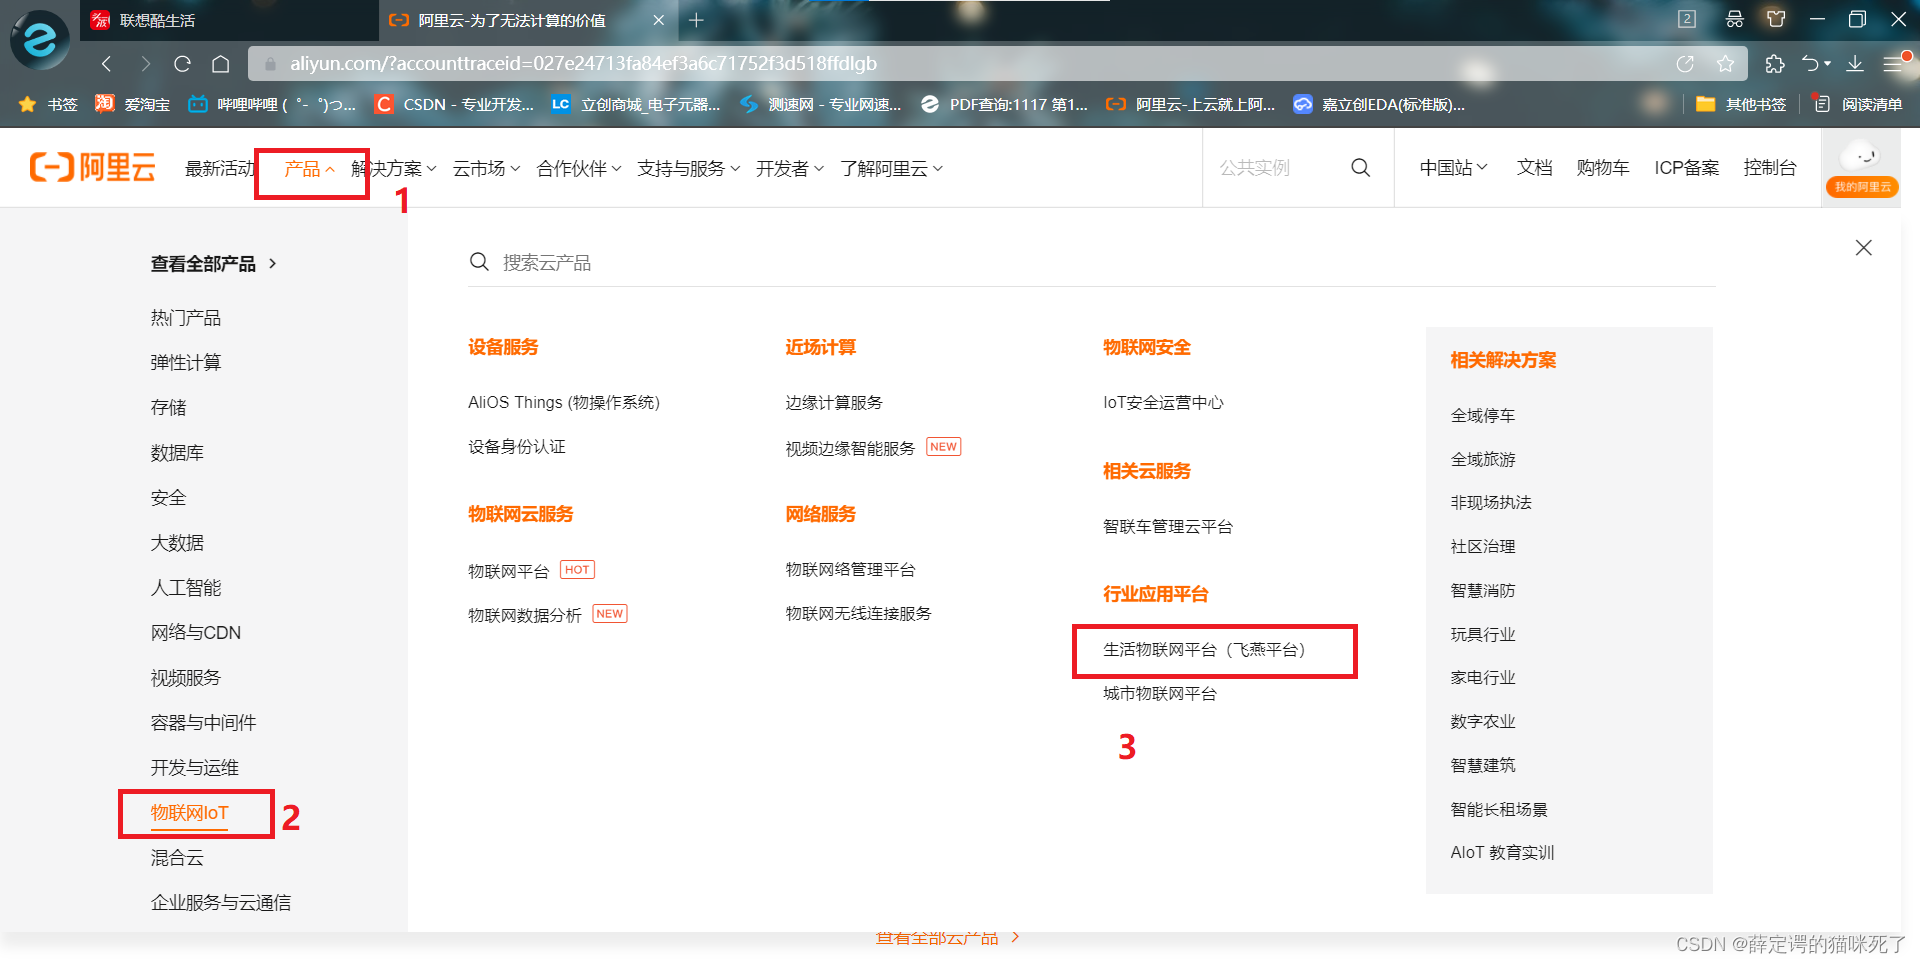The image size is (1920, 963).
Task: Open the 智联车管理云平台 link
Action: click(x=1168, y=527)
